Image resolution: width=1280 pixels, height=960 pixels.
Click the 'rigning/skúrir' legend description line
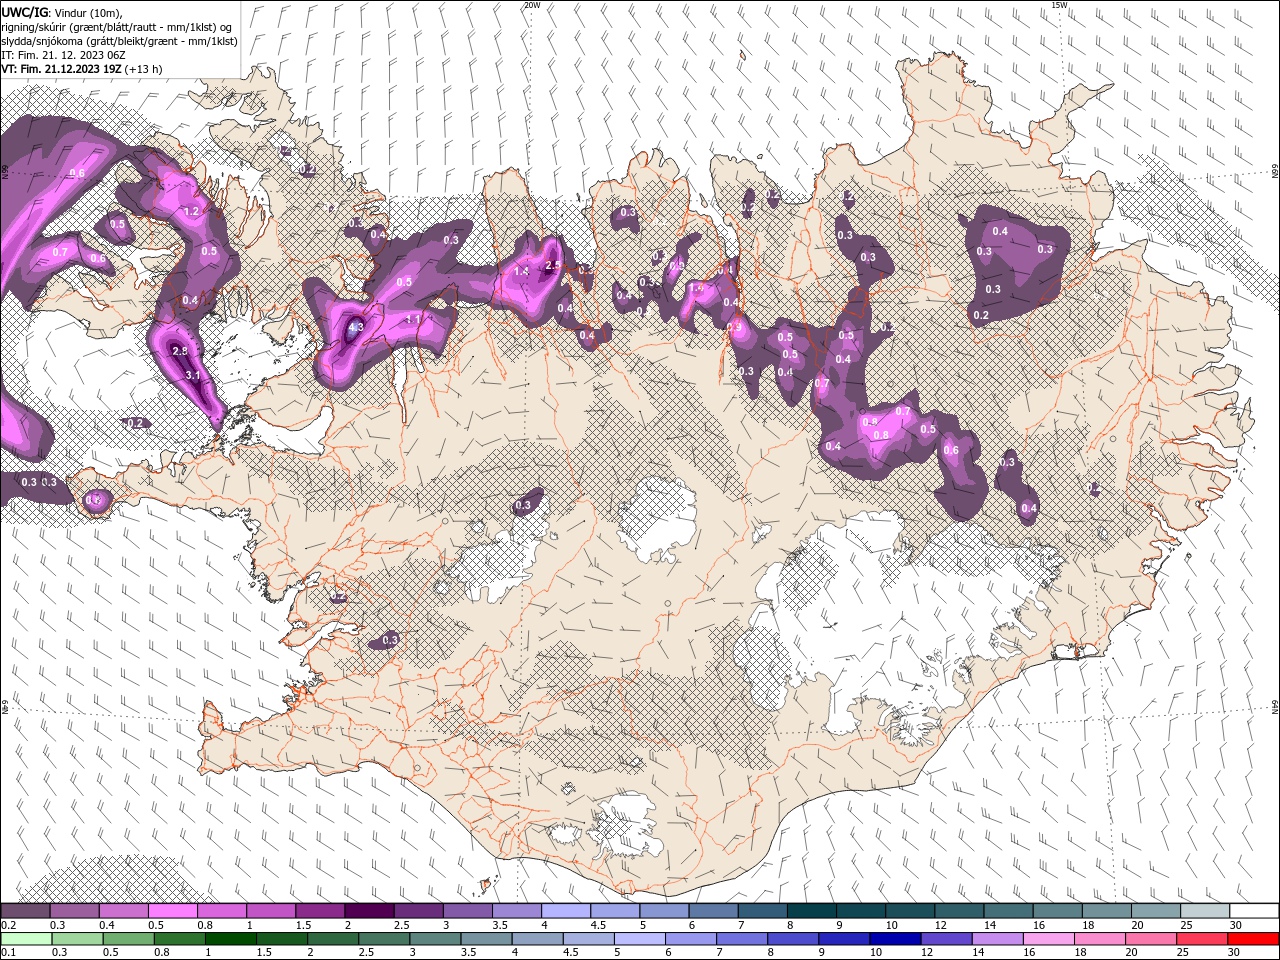(x=115, y=27)
